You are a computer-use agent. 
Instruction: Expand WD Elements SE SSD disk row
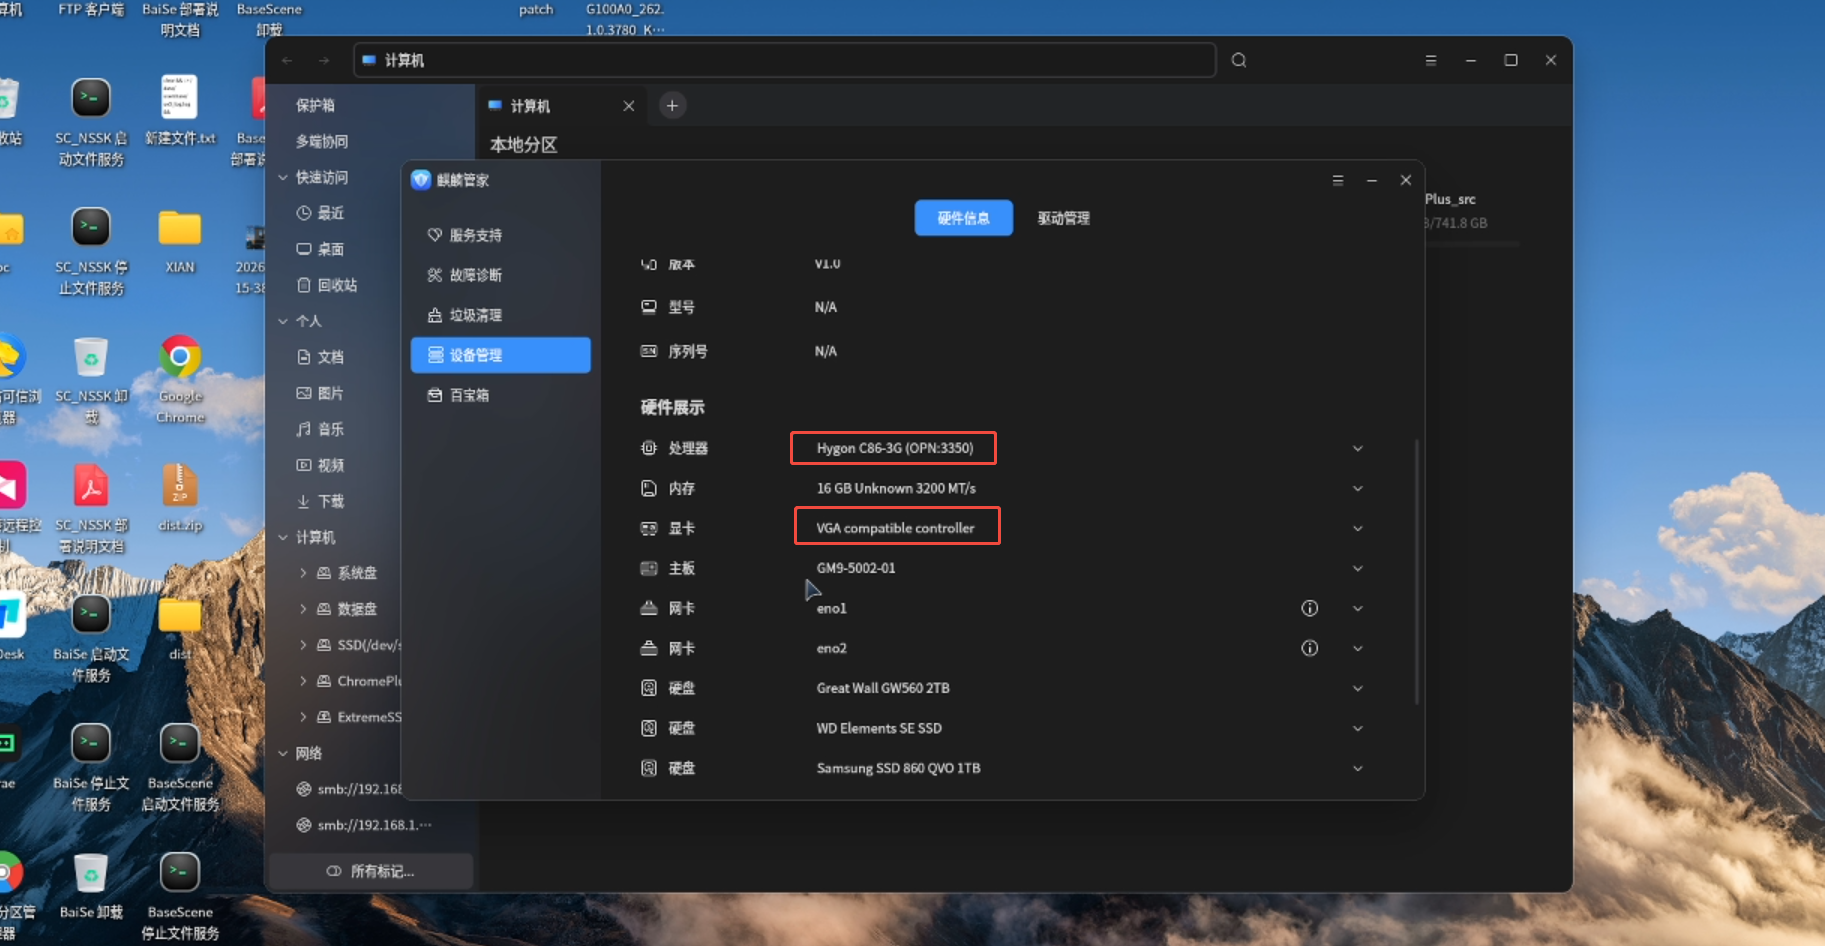coord(1358,728)
